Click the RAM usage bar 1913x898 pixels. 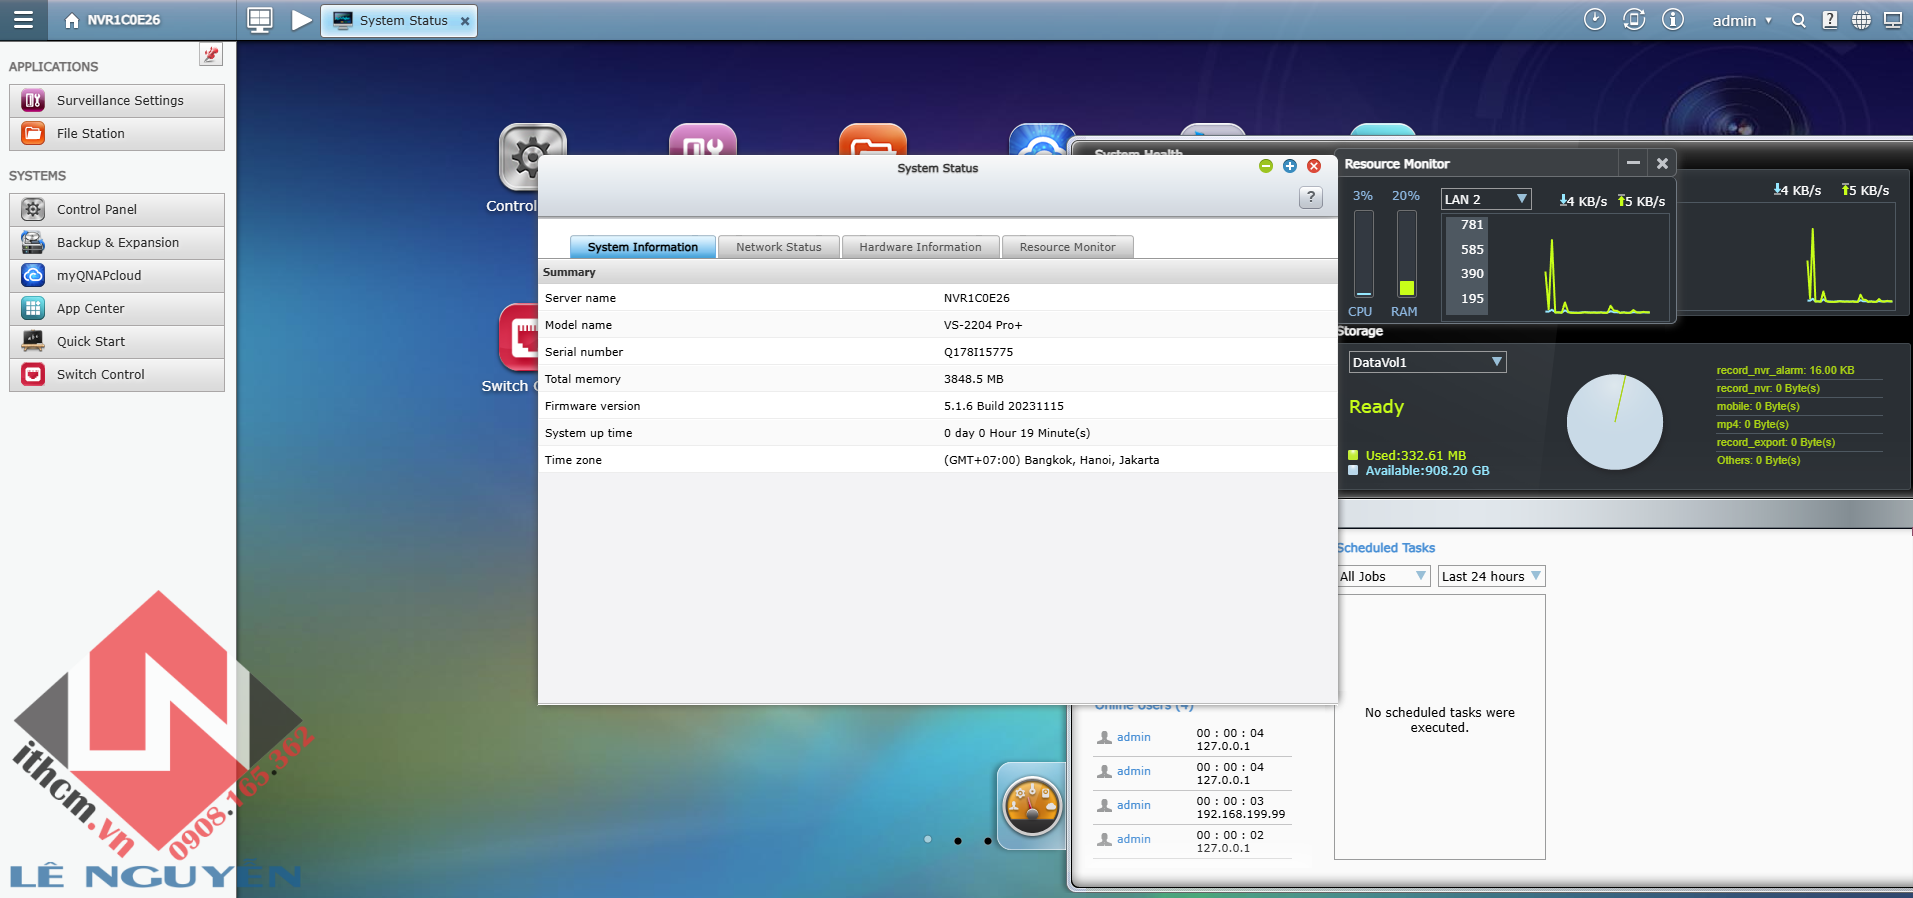pyautogui.click(x=1407, y=254)
